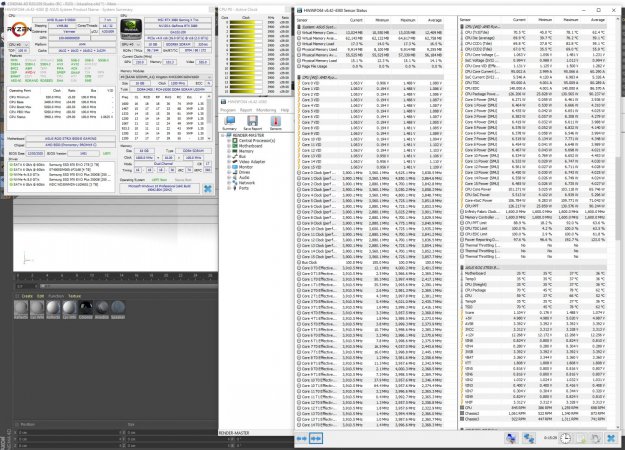Click the Motherboard temperature row
The height and width of the screenshot is (450, 625).
(534, 273)
